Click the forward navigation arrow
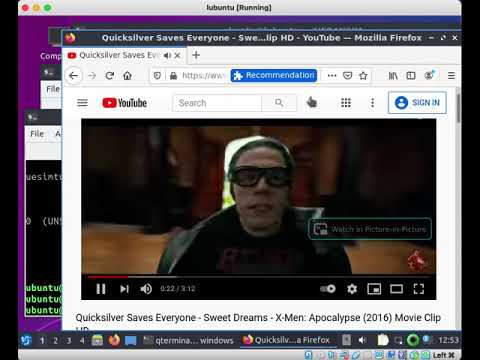480x360 pixels. 92,76
